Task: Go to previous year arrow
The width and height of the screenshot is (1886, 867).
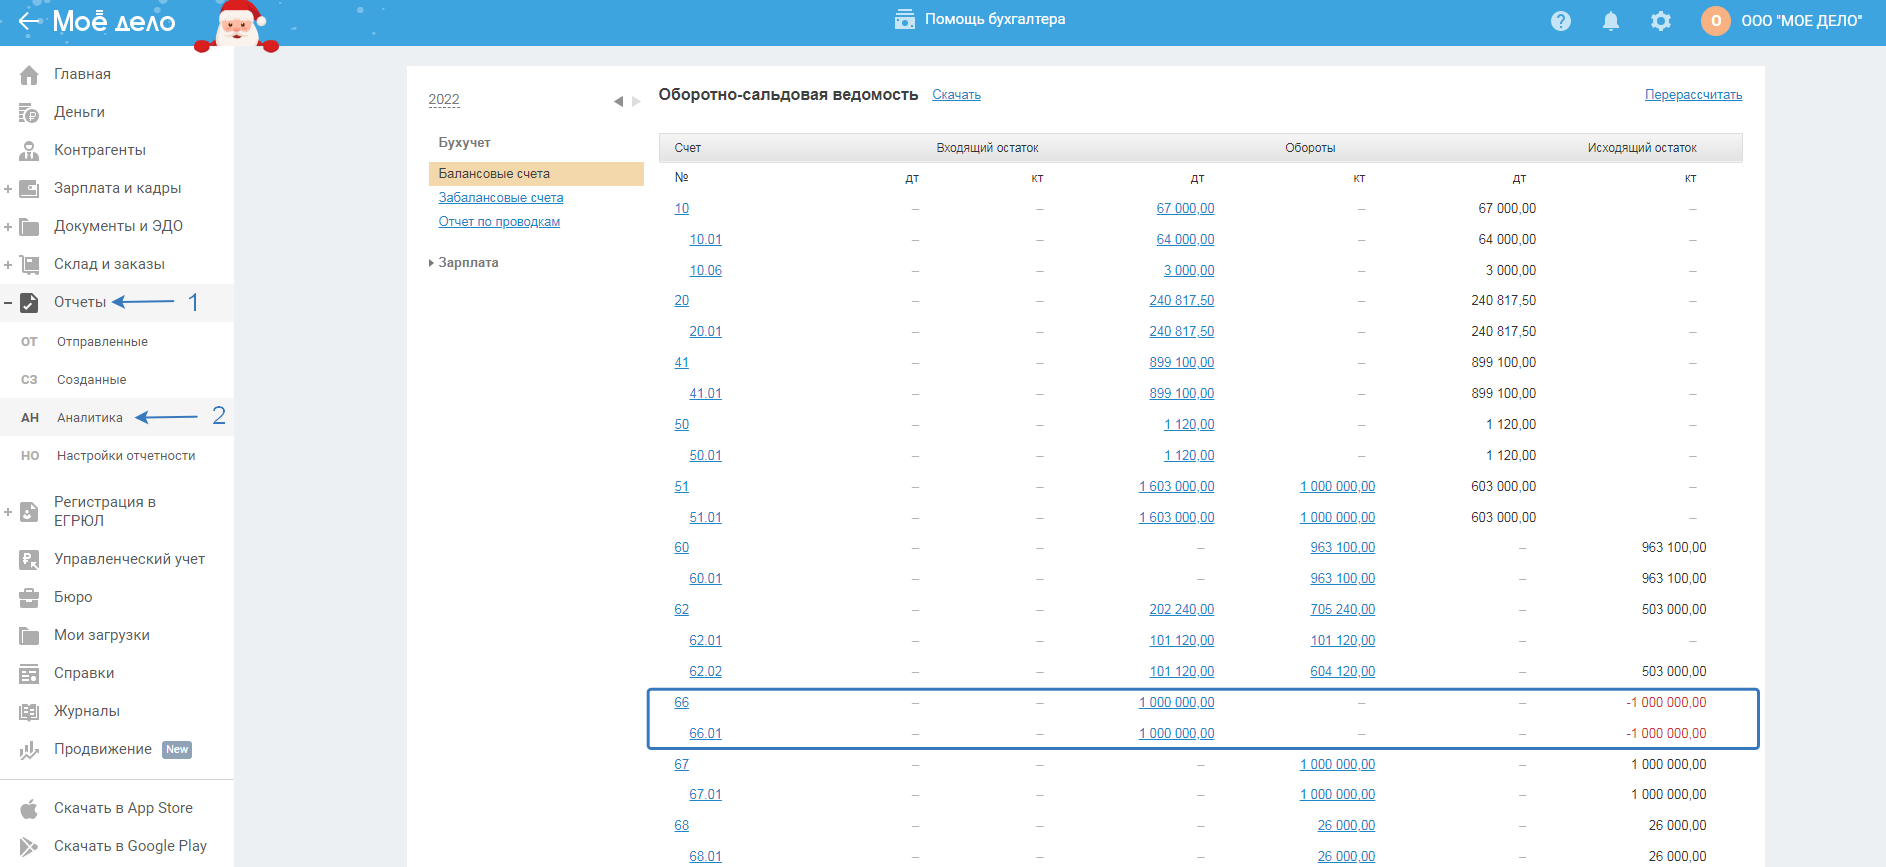Action: pyautogui.click(x=618, y=101)
